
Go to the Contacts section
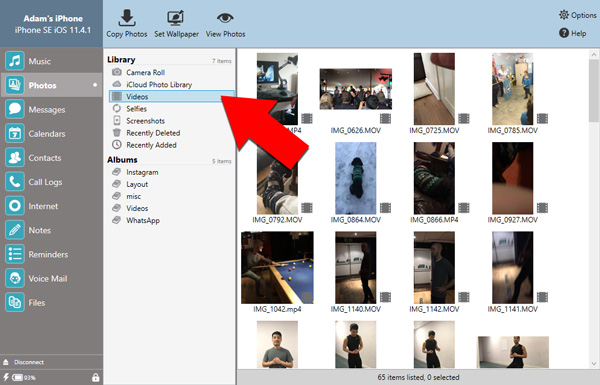[51, 158]
